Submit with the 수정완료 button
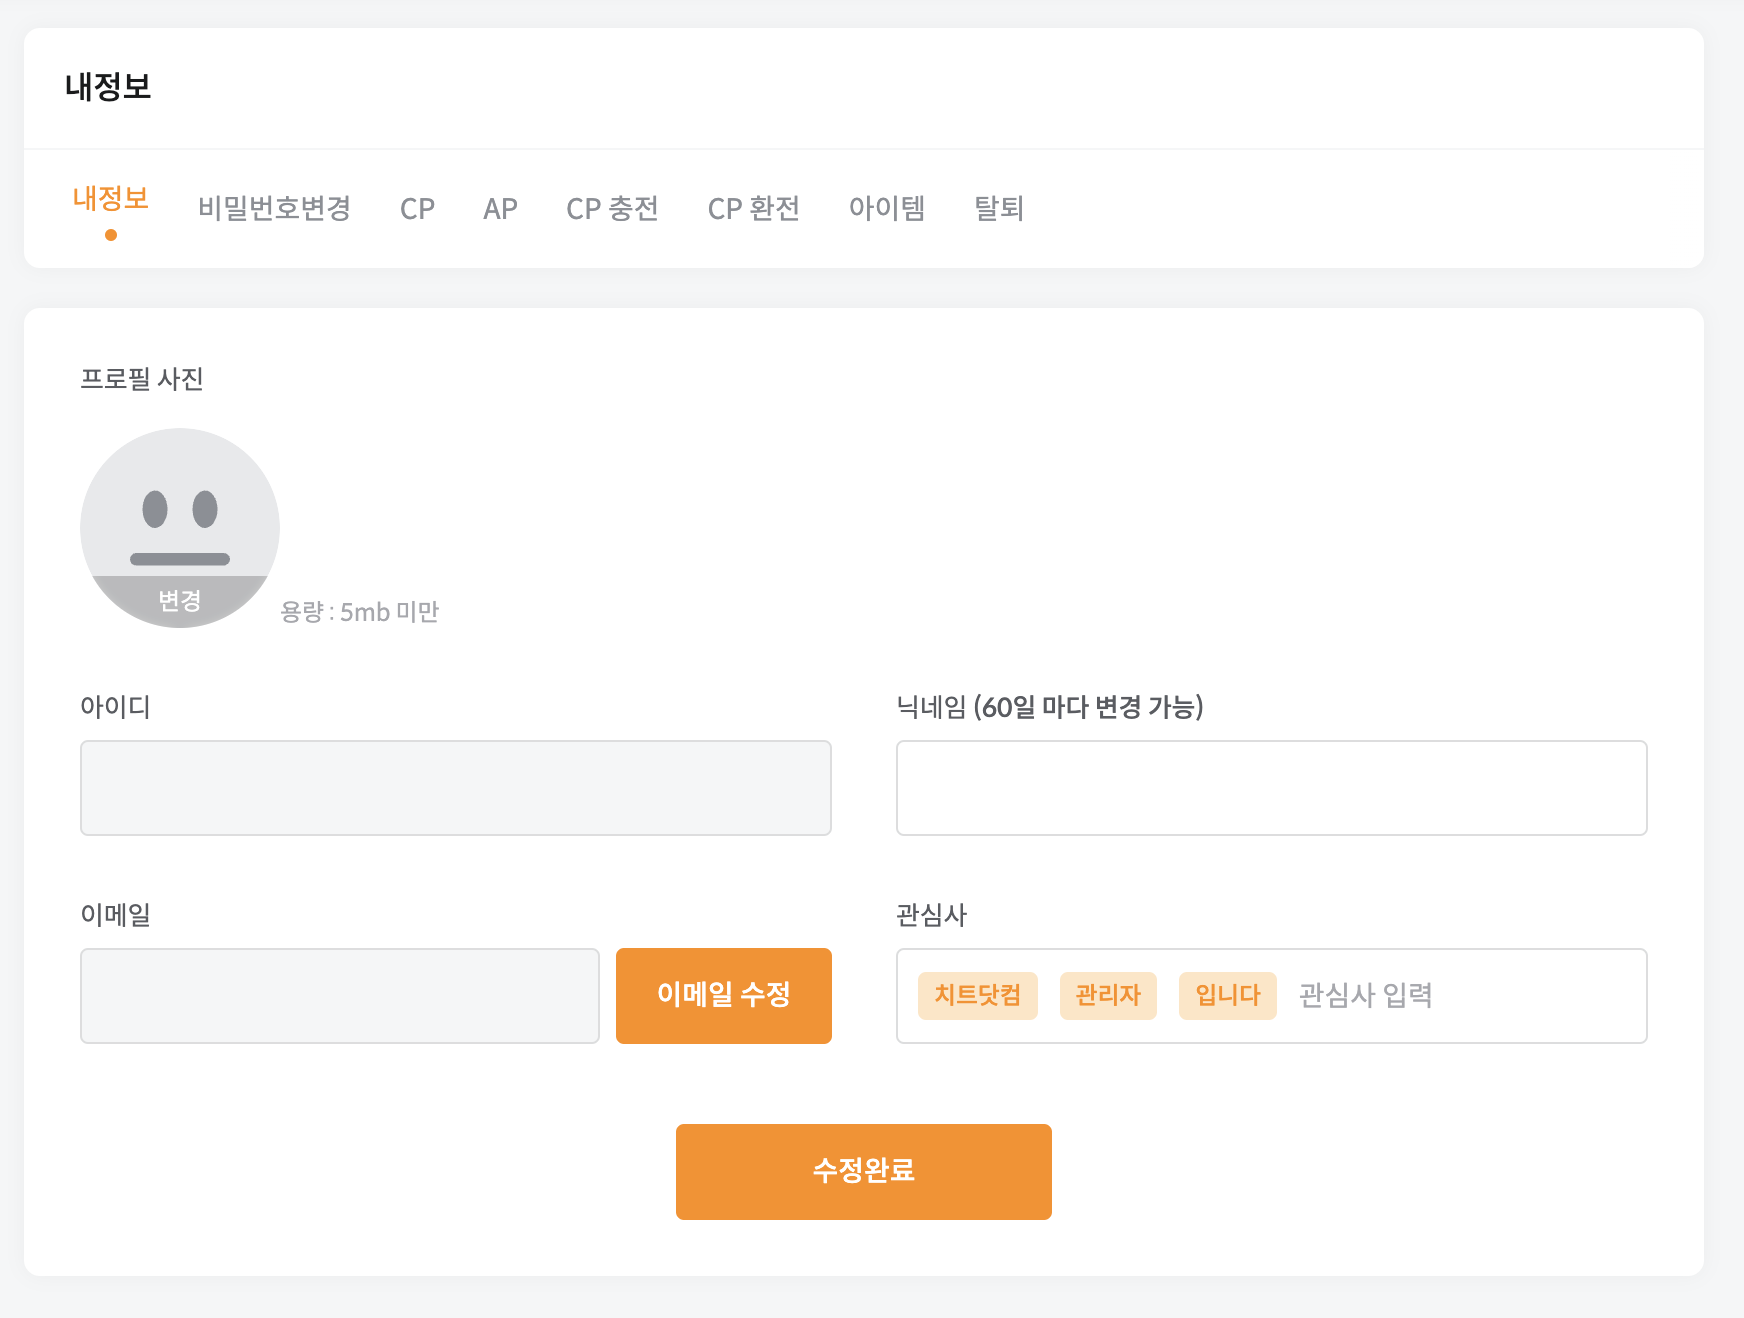 pyautogui.click(x=864, y=1172)
